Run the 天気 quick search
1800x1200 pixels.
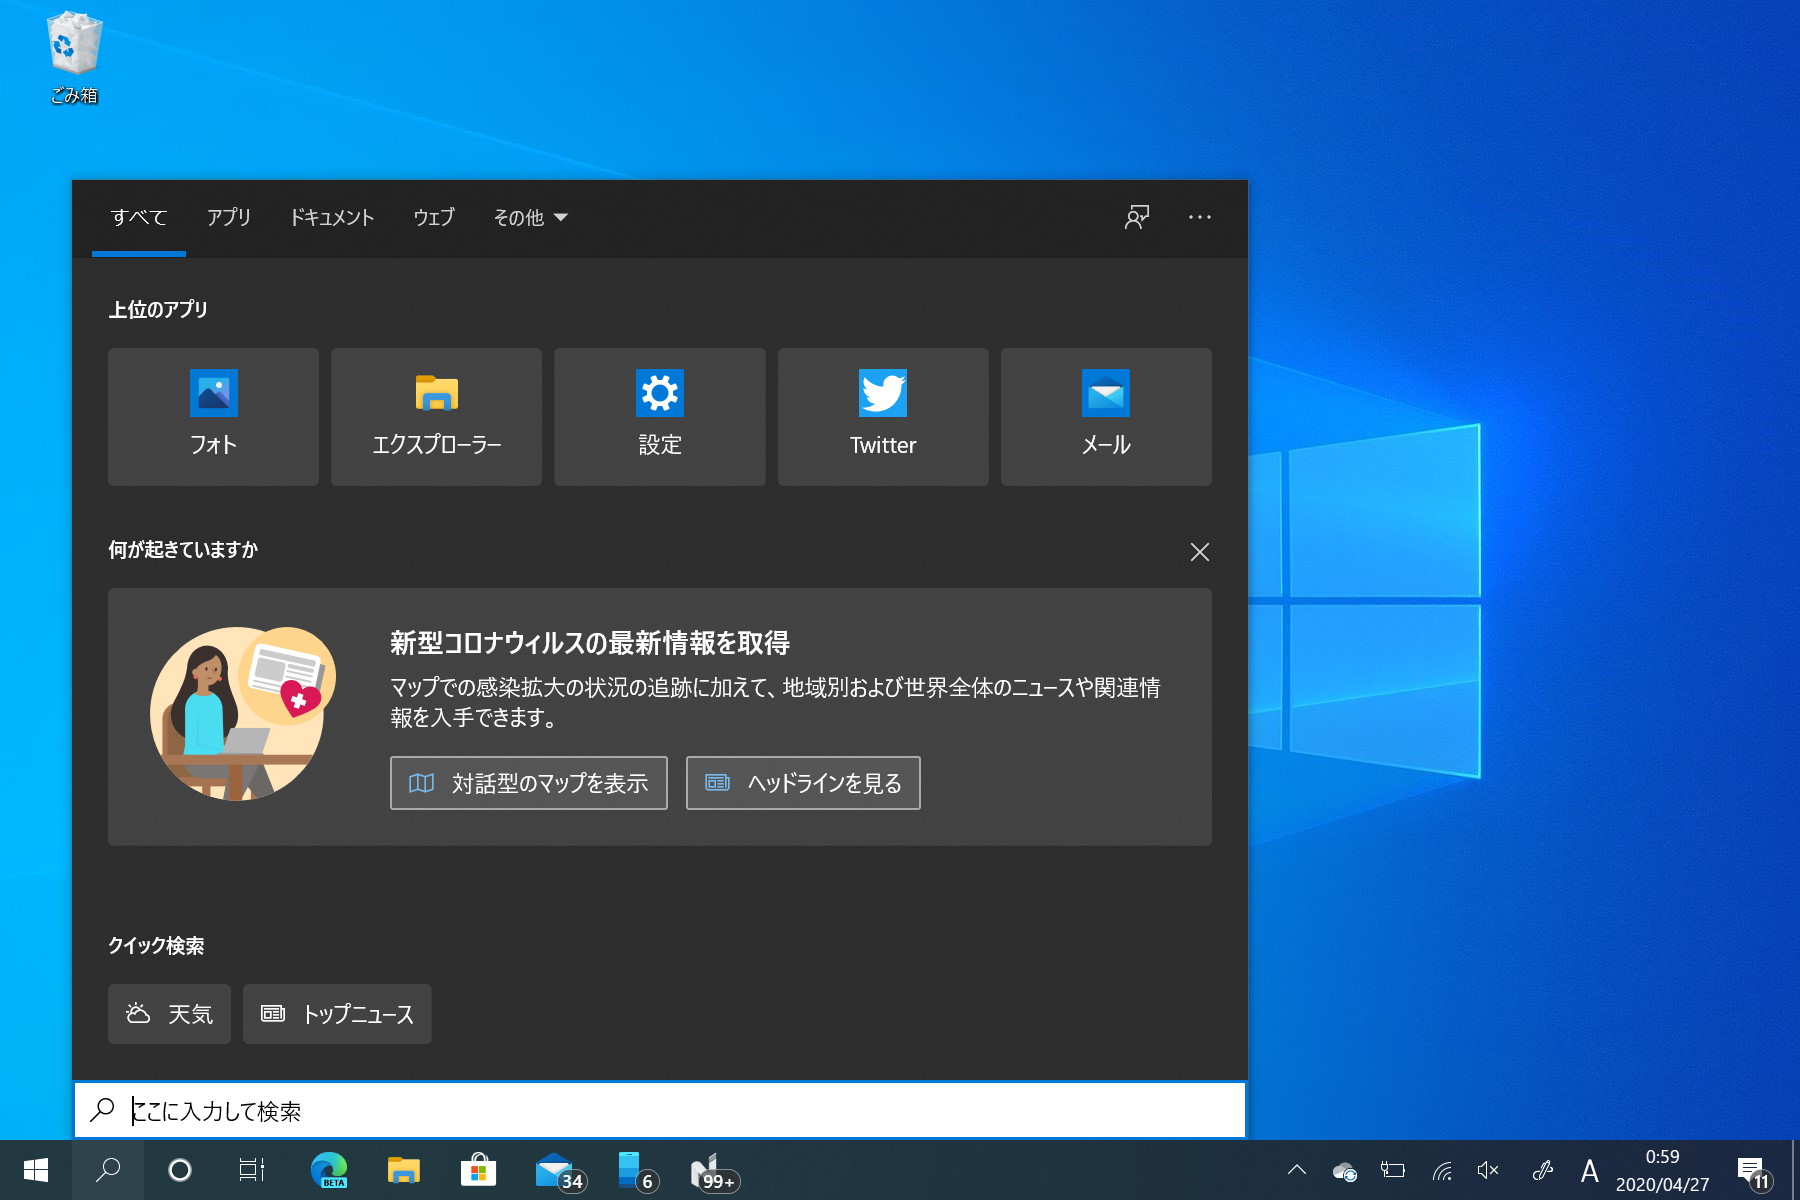[x=168, y=1014]
